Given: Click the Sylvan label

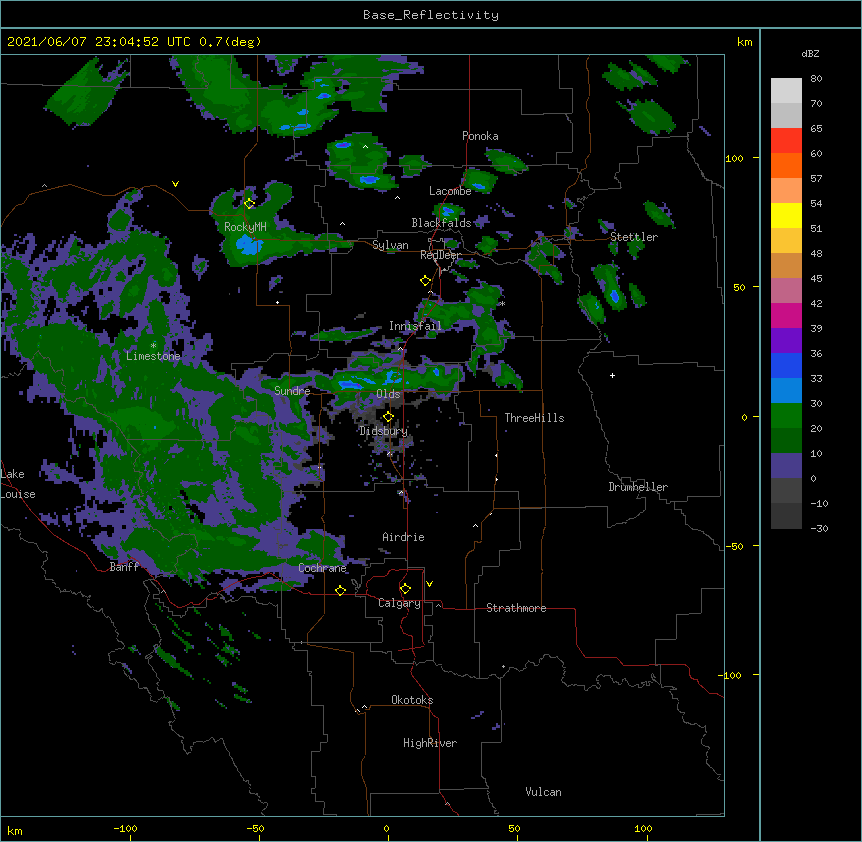Looking at the screenshot, I should [x=390, y=245].
